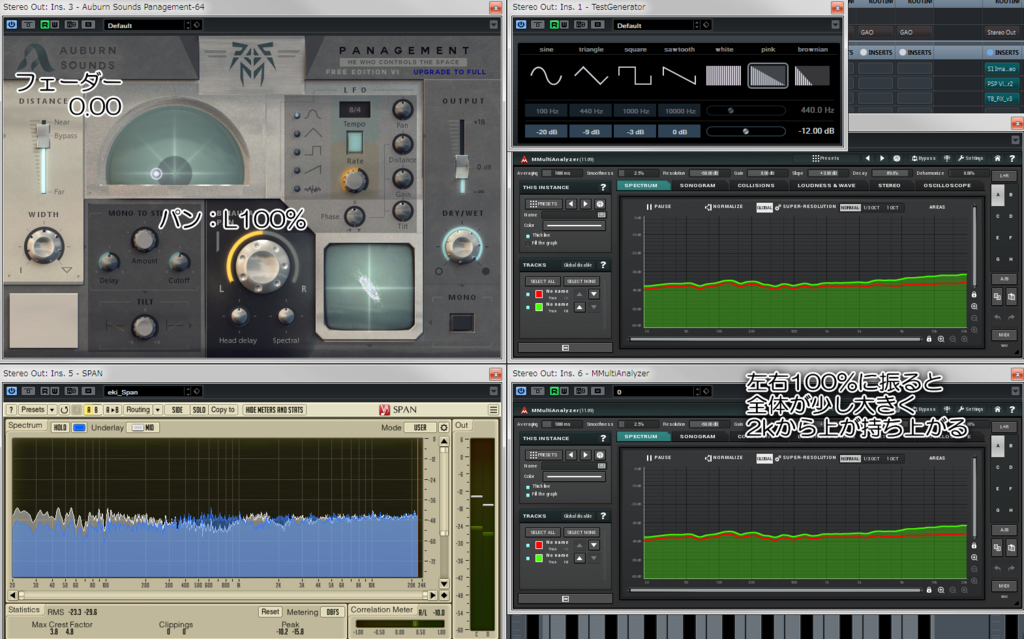This screenshot has width=1024, height=639.
Task: Select the sawtooth waveform in TestGenerator
Action: 679,75
